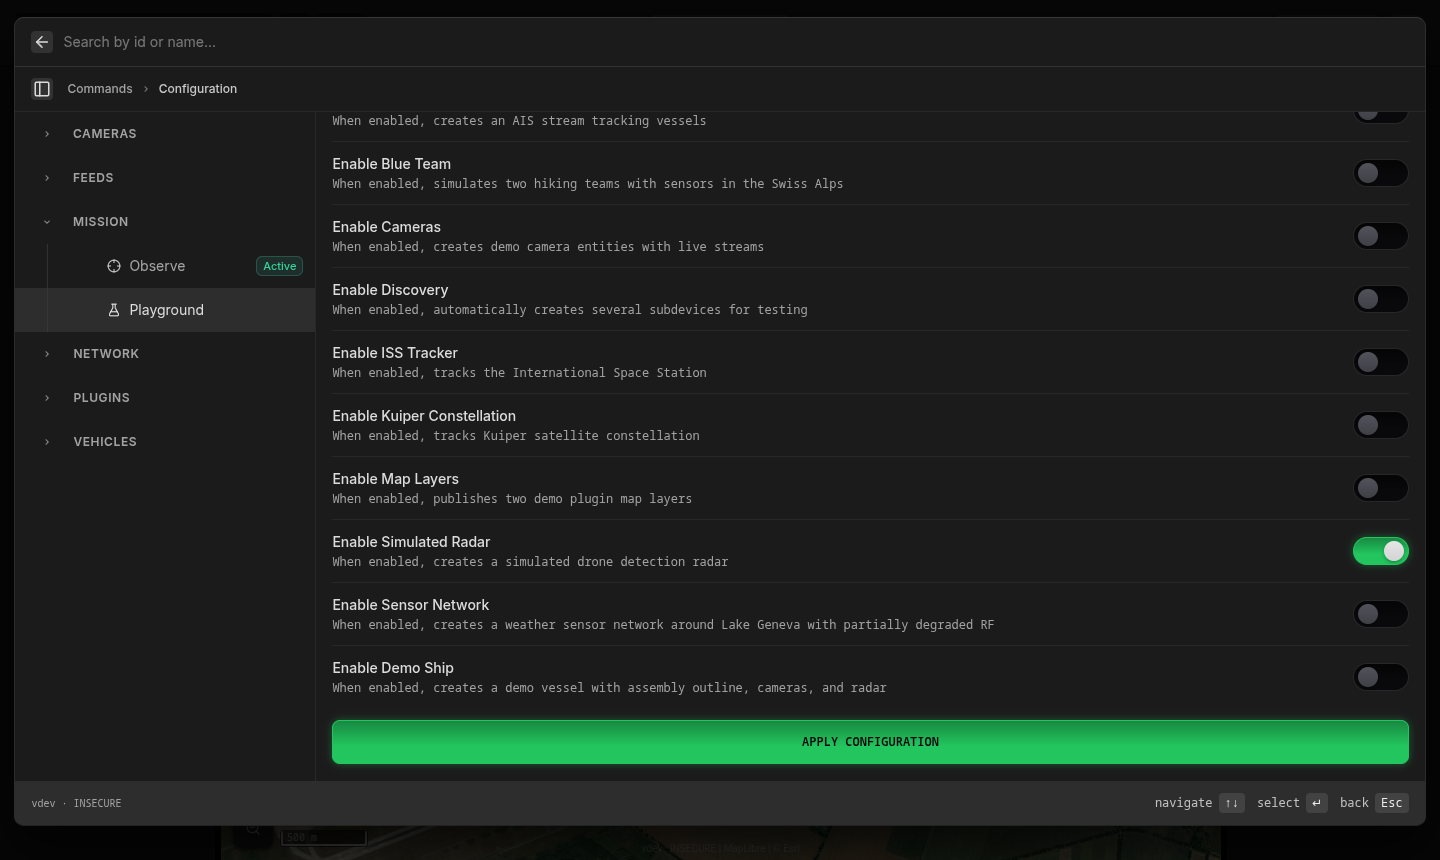Click the Esc back key hint
Viewport: 1440px width, 860px height.
[1392, 803]
